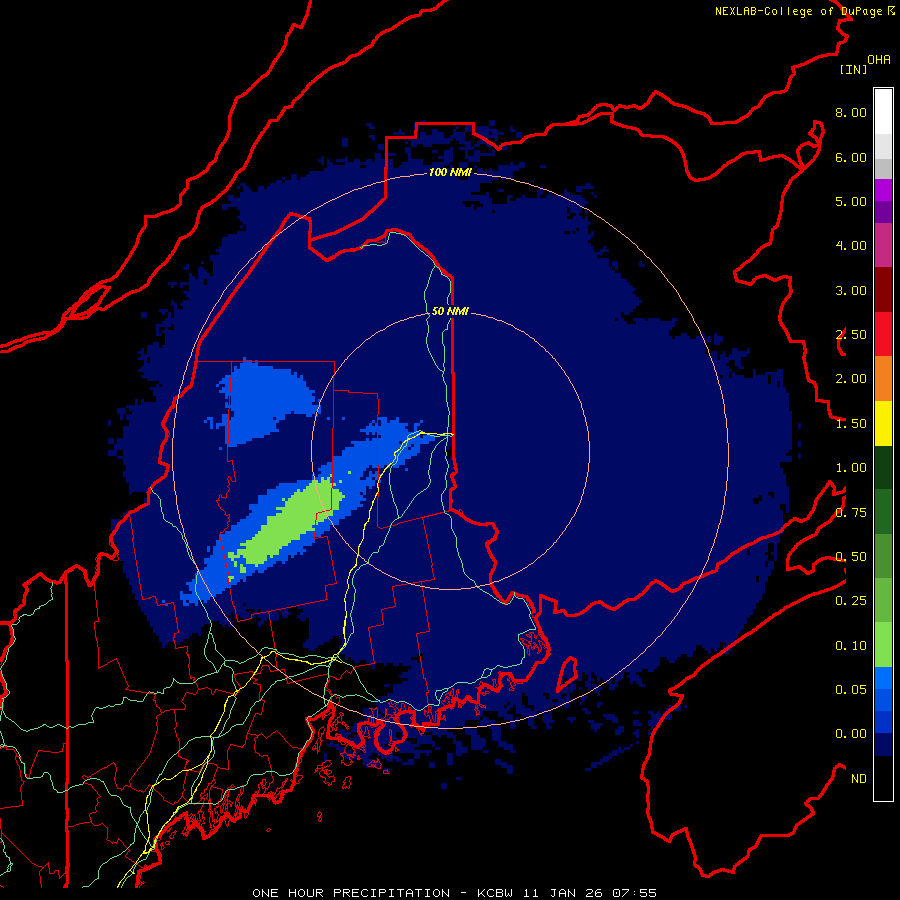900x900 pixels.
Task: Click the [IN] units label
Action: coord(853,69)
